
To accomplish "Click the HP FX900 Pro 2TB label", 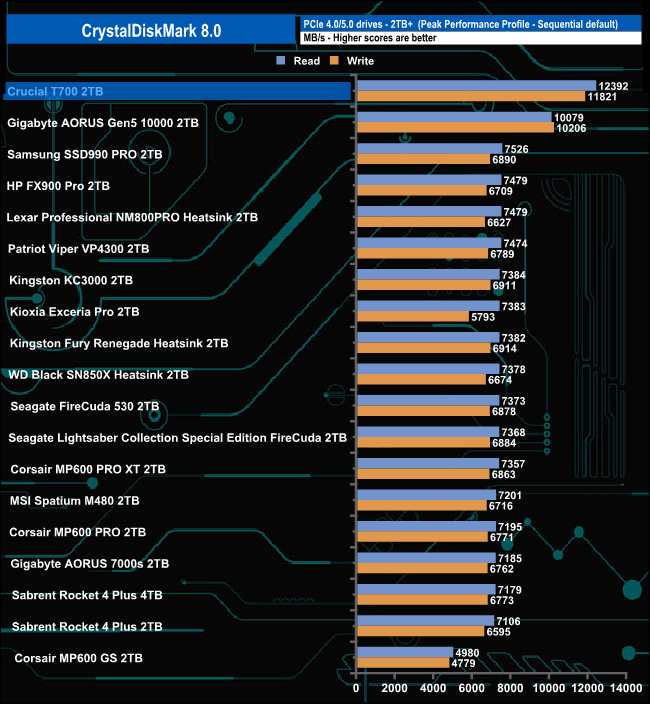I will coord(58,186).
